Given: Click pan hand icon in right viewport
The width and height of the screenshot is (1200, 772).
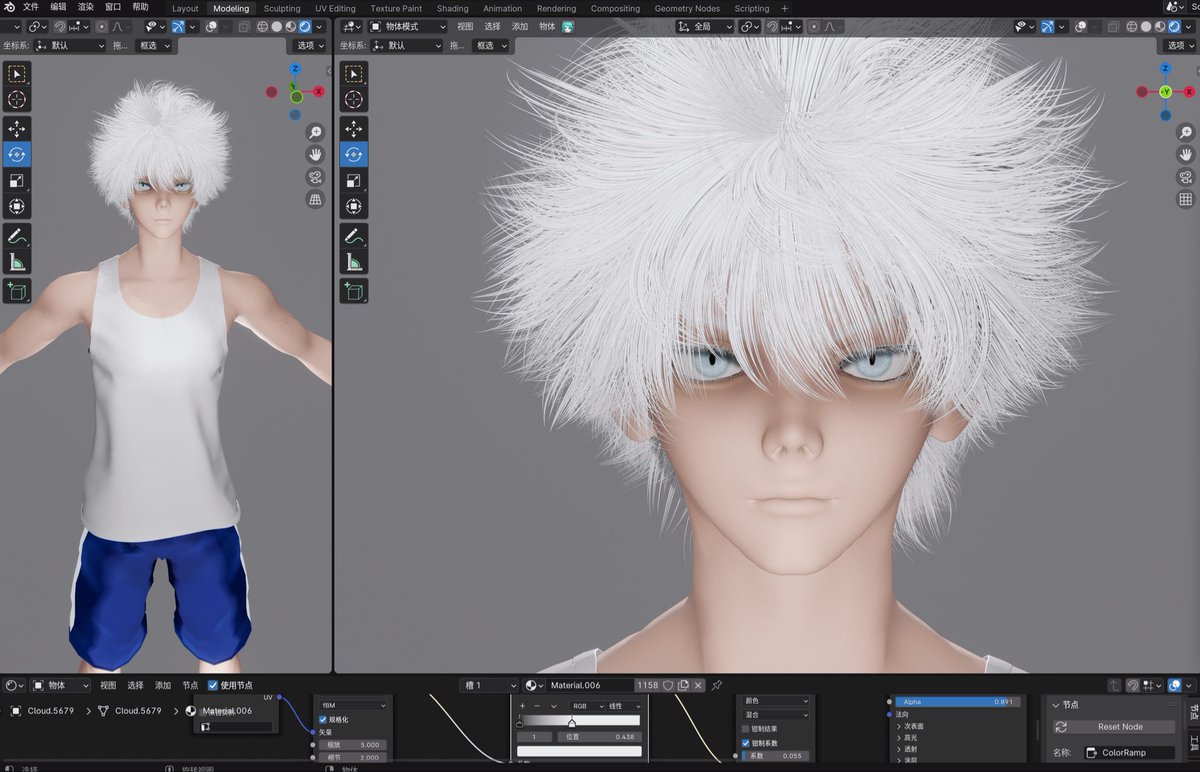Looking at the screenshot, I should 1186,155.
